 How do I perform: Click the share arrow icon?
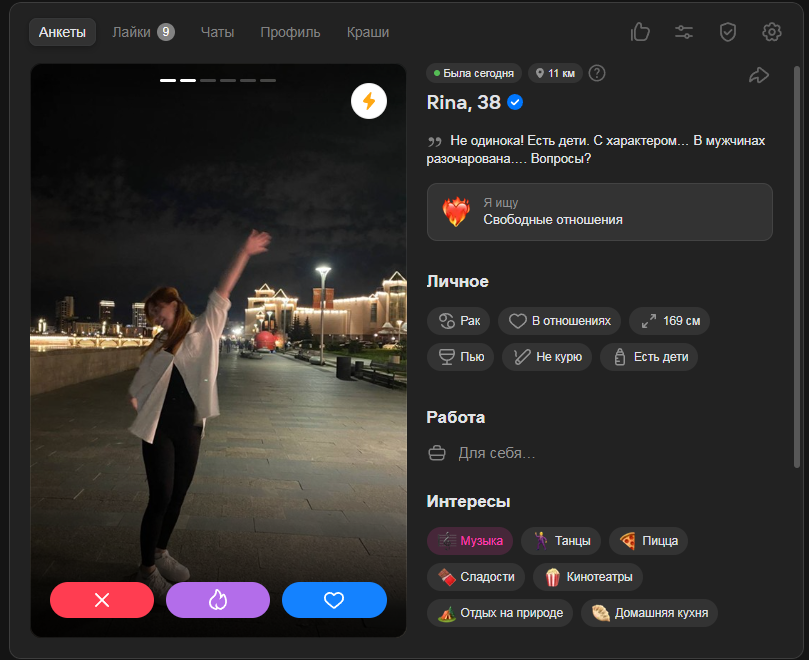click(x=758, y=75)
